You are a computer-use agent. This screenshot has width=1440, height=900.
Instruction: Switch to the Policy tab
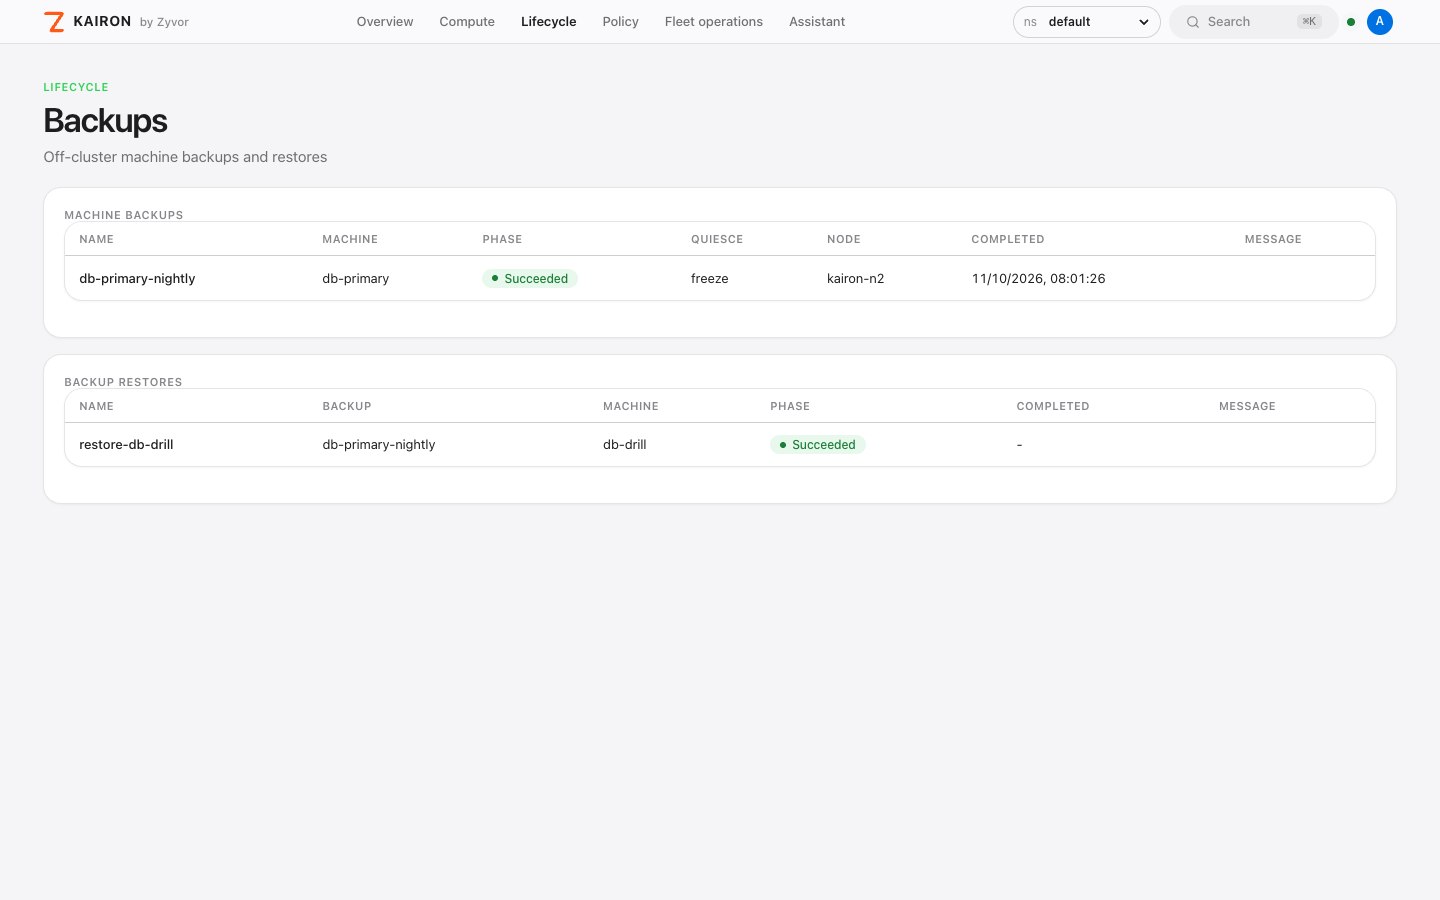pos(620,22)
